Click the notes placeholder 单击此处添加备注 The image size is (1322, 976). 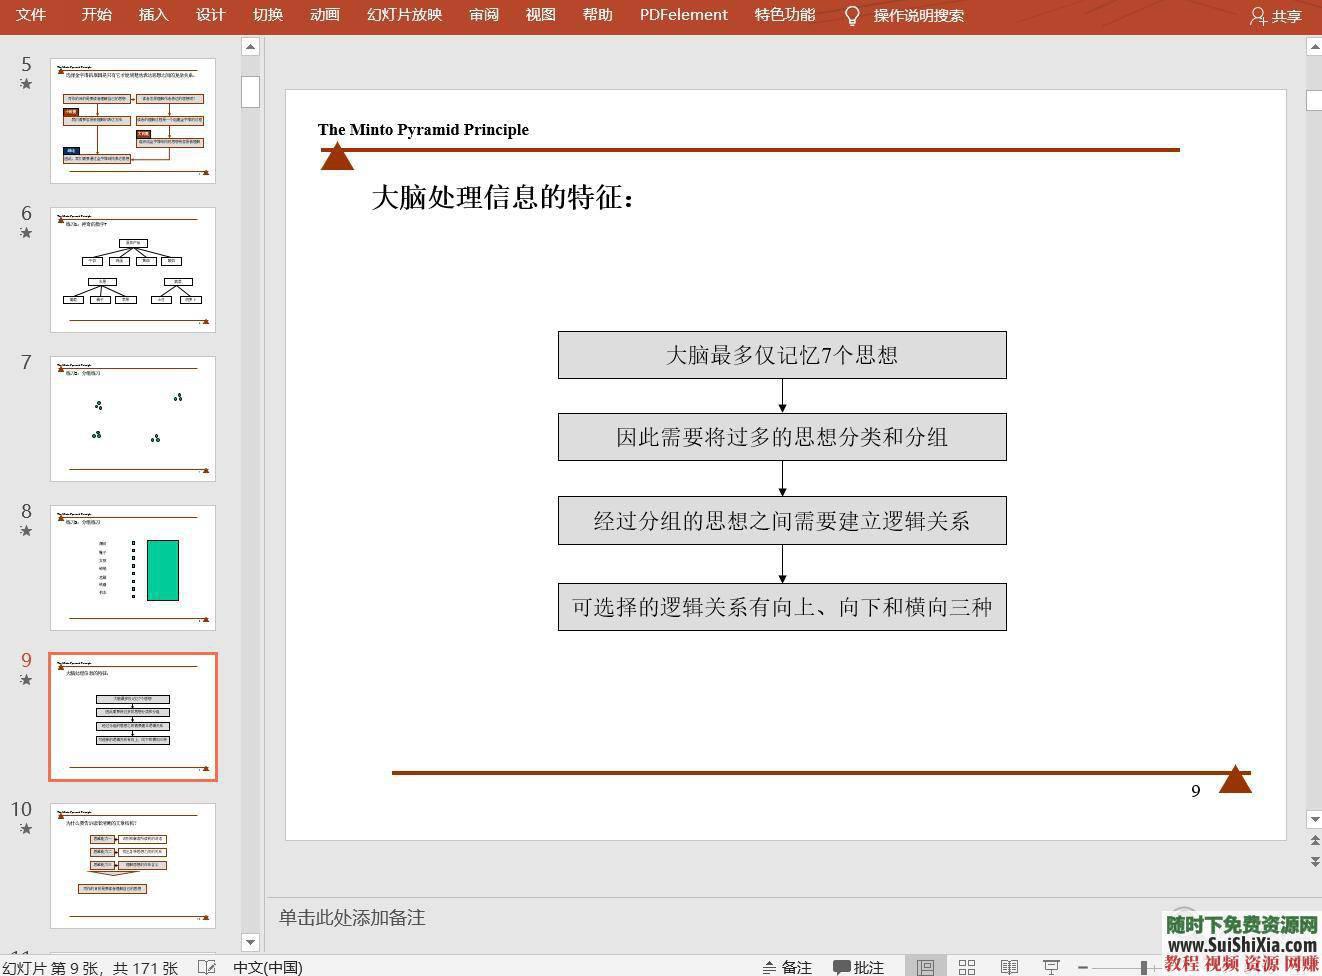[x=351, y=917]
